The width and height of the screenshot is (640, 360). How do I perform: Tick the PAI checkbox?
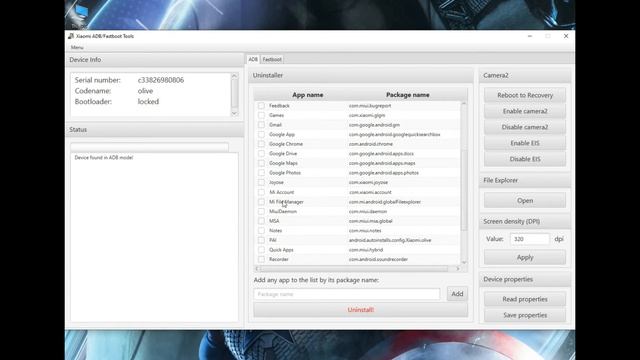[x=261, y=240]
